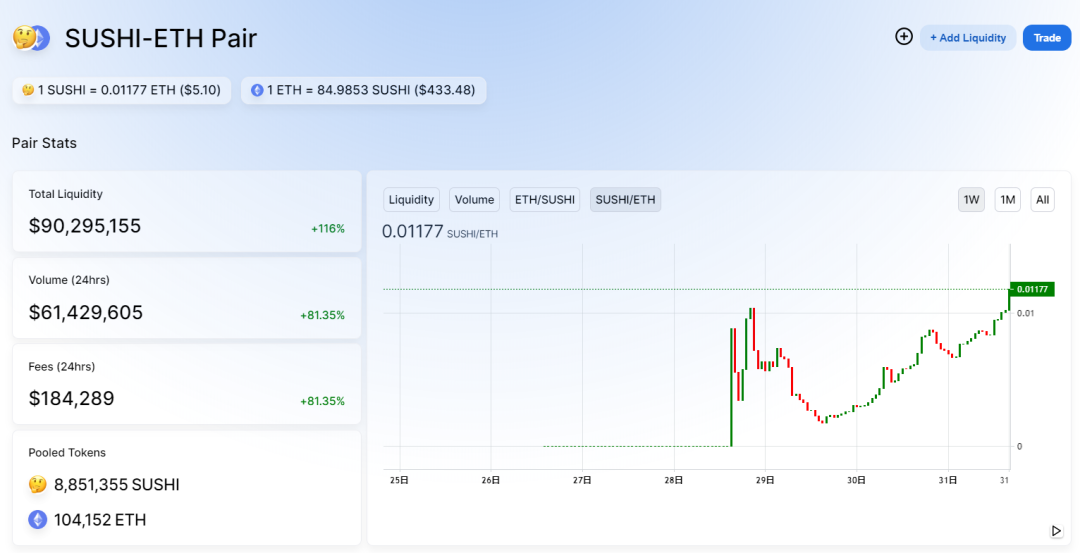Click the ETH diamond icon in Pooled Tokens
Image resolution: width=1080 pixels, height=553 pixels.
click(37, 519)
